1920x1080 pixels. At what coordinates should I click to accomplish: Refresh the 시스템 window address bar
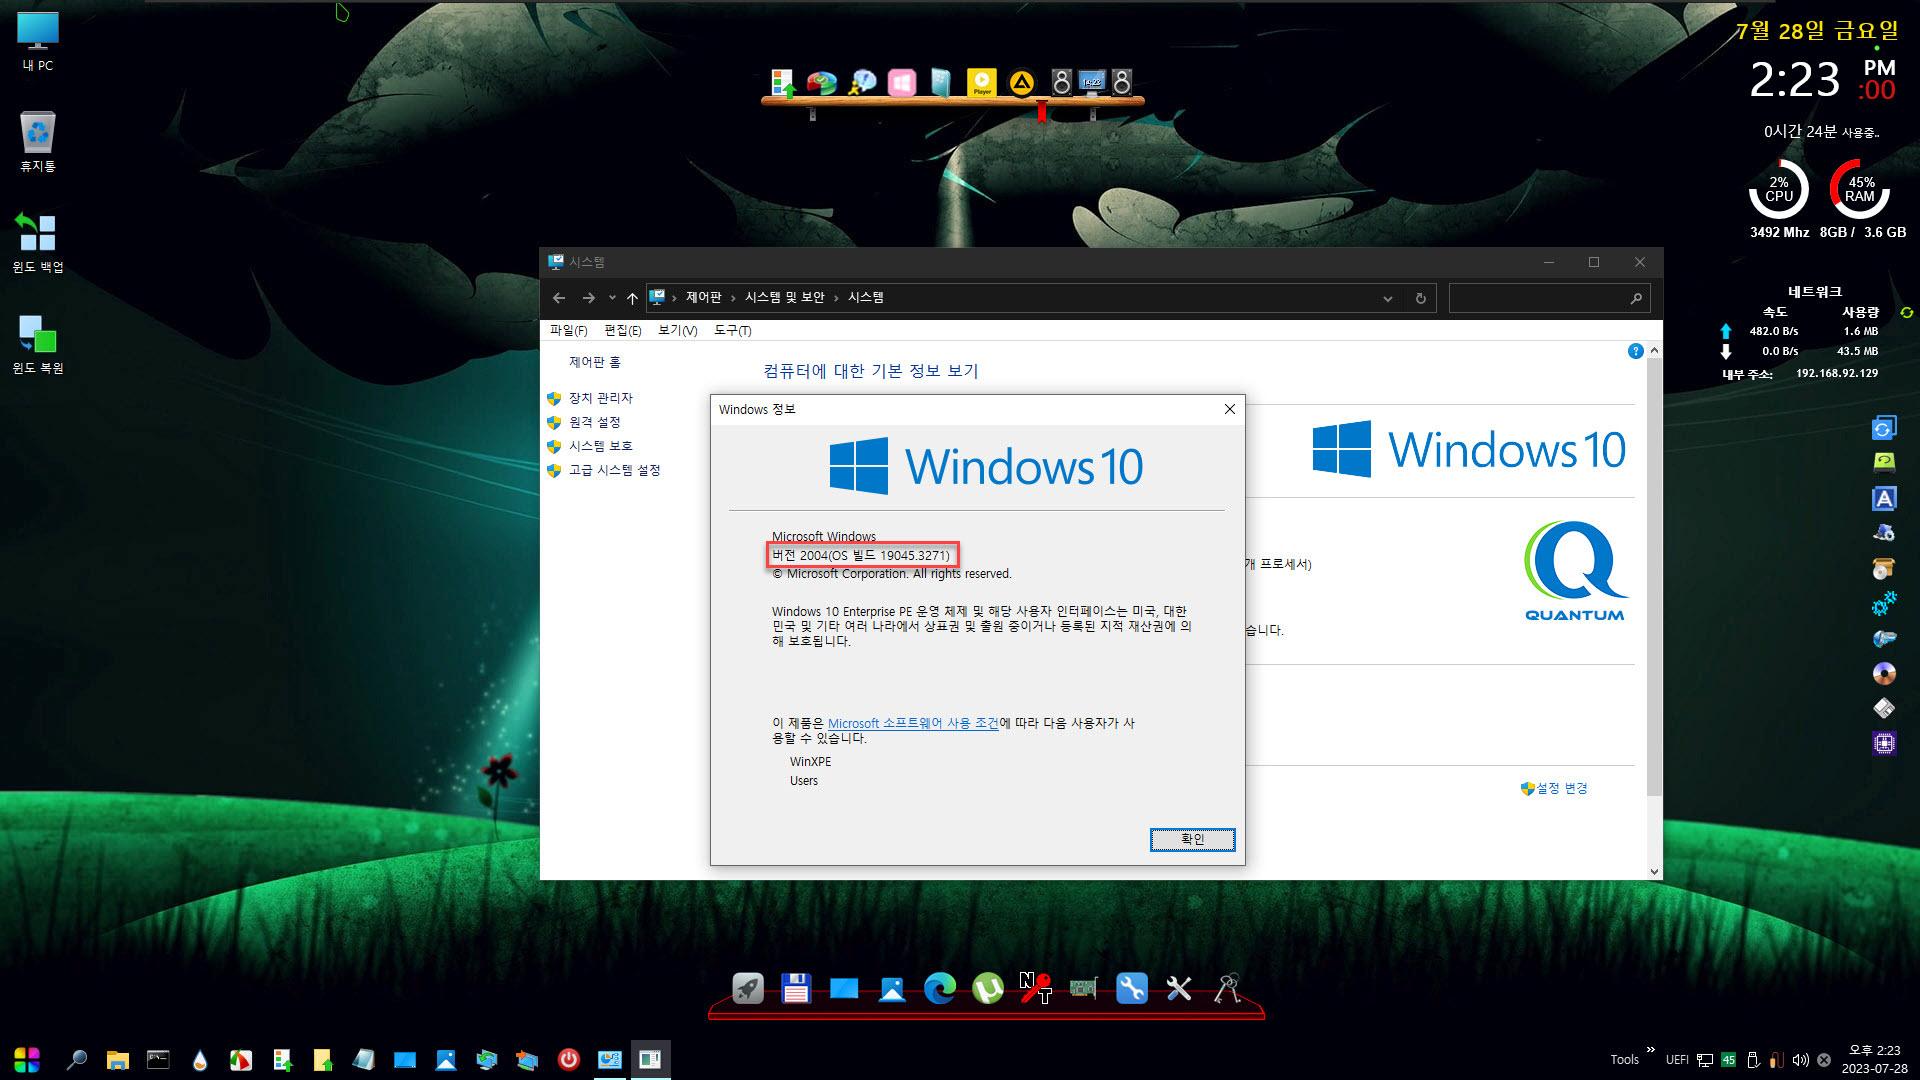tap(1420, 298)
